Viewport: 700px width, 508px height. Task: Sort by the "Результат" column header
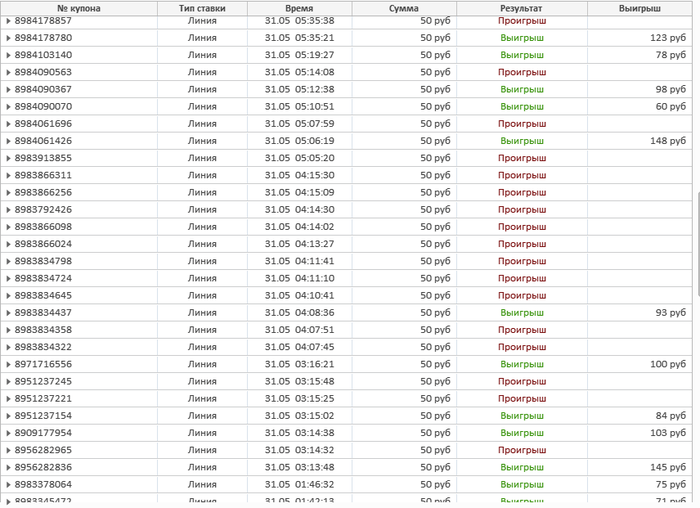tap(522, 8)
